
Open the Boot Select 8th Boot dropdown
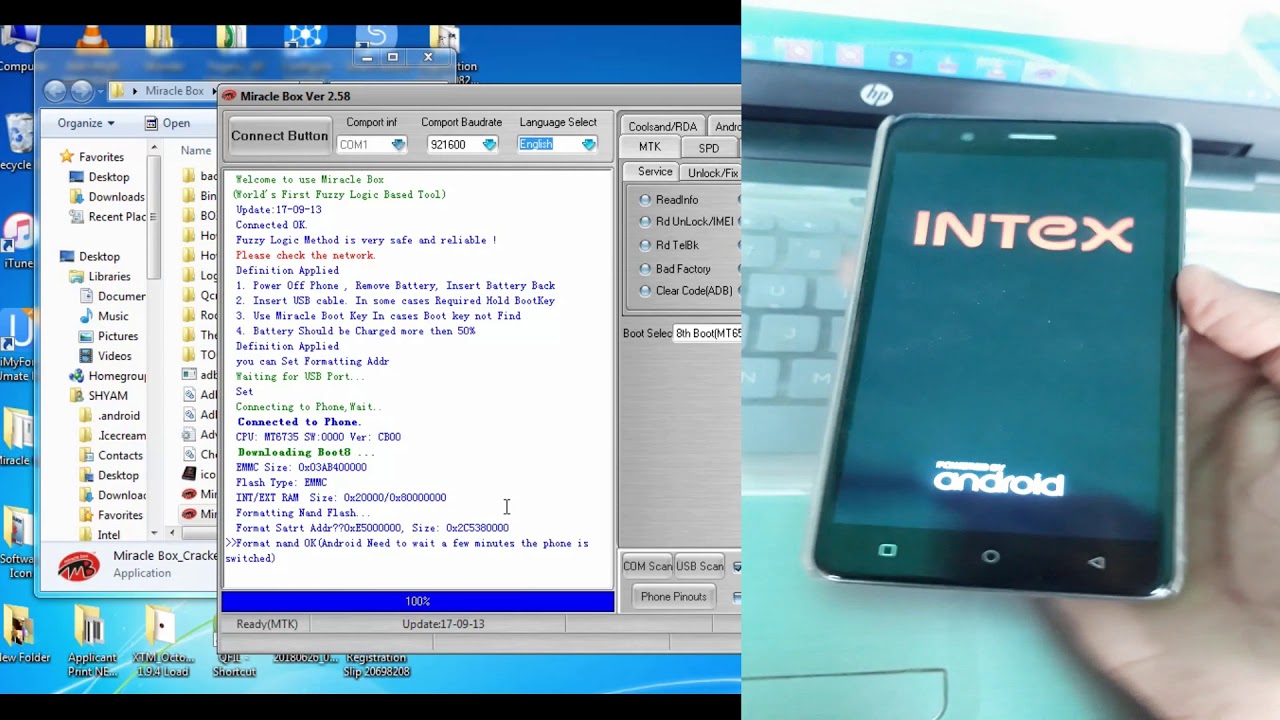(708, 333)
